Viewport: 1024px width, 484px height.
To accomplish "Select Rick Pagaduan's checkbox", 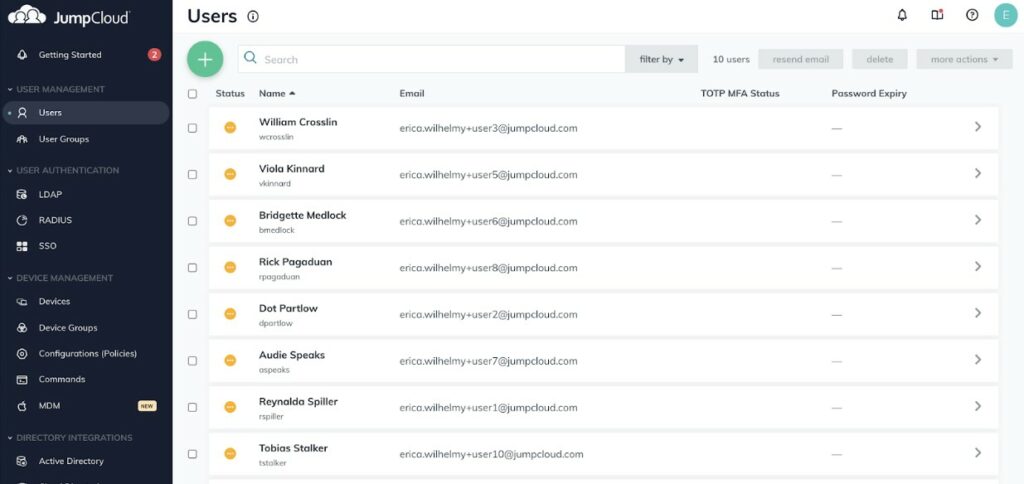I will pos(192,268).
